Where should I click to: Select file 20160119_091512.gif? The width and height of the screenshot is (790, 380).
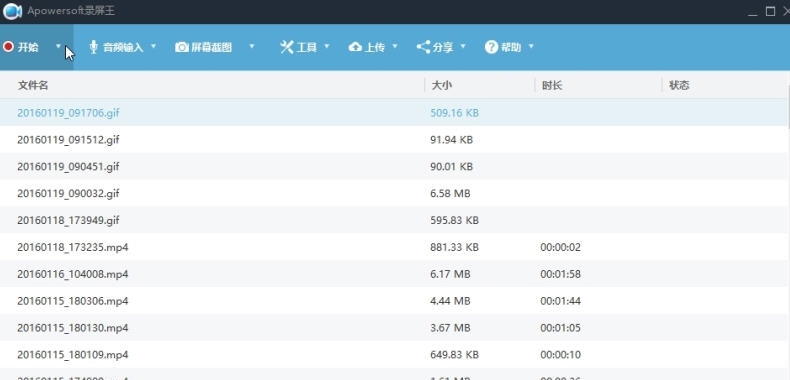pyautogui.click(x=68, y=140)
